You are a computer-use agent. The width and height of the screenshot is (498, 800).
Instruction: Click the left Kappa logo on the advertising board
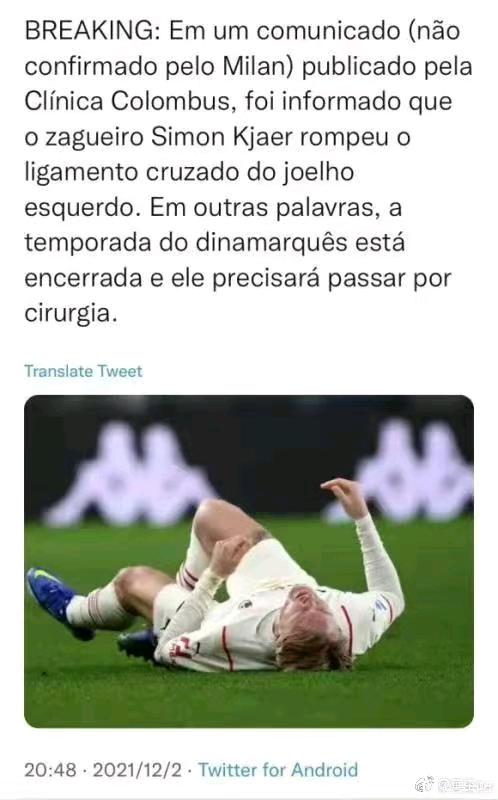click(130, 475)
